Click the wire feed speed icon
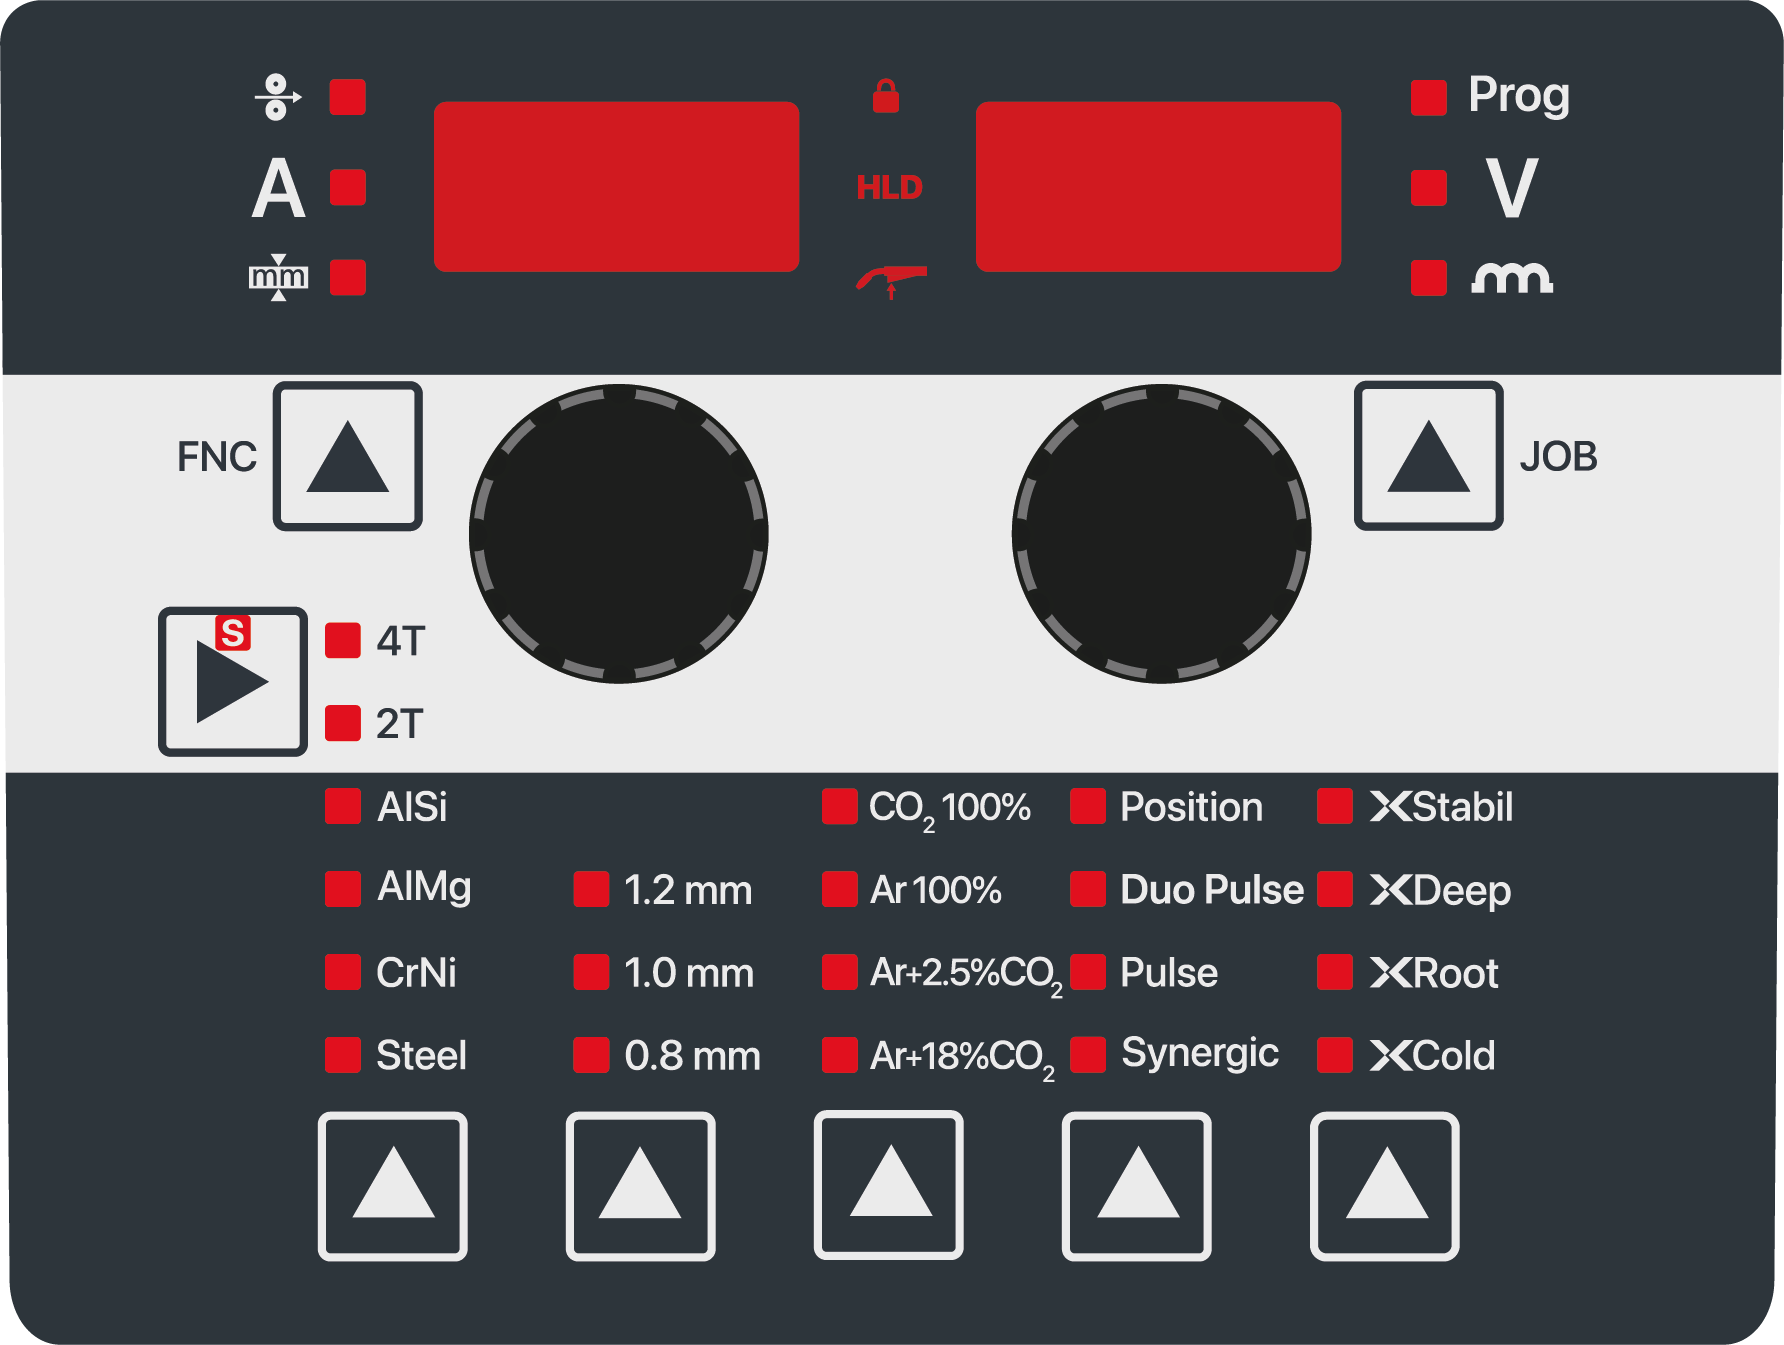Screen dimensions: 1784x1345 [278, 97]
